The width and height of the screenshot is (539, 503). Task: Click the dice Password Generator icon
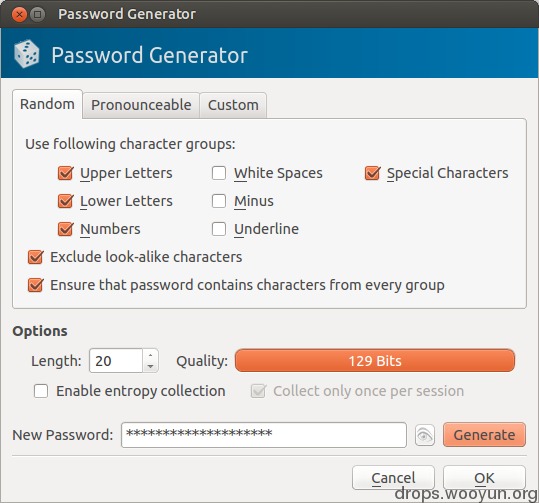(26, 54)
